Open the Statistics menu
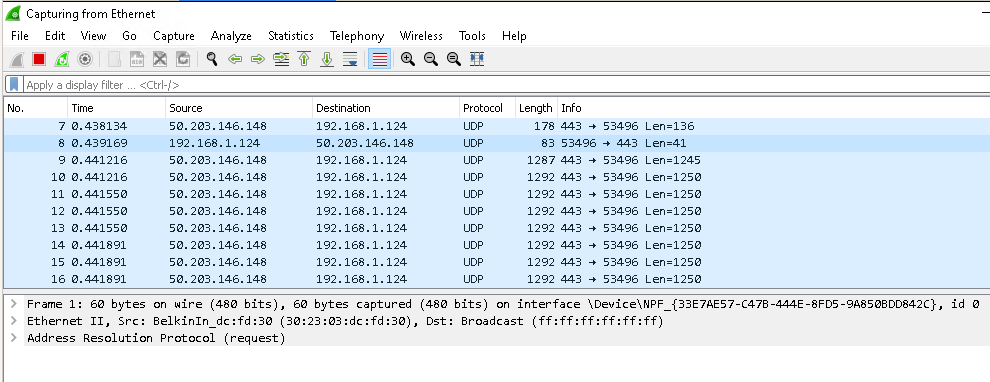The height and width of the screenshot is (382, 990). pos(290,36)
